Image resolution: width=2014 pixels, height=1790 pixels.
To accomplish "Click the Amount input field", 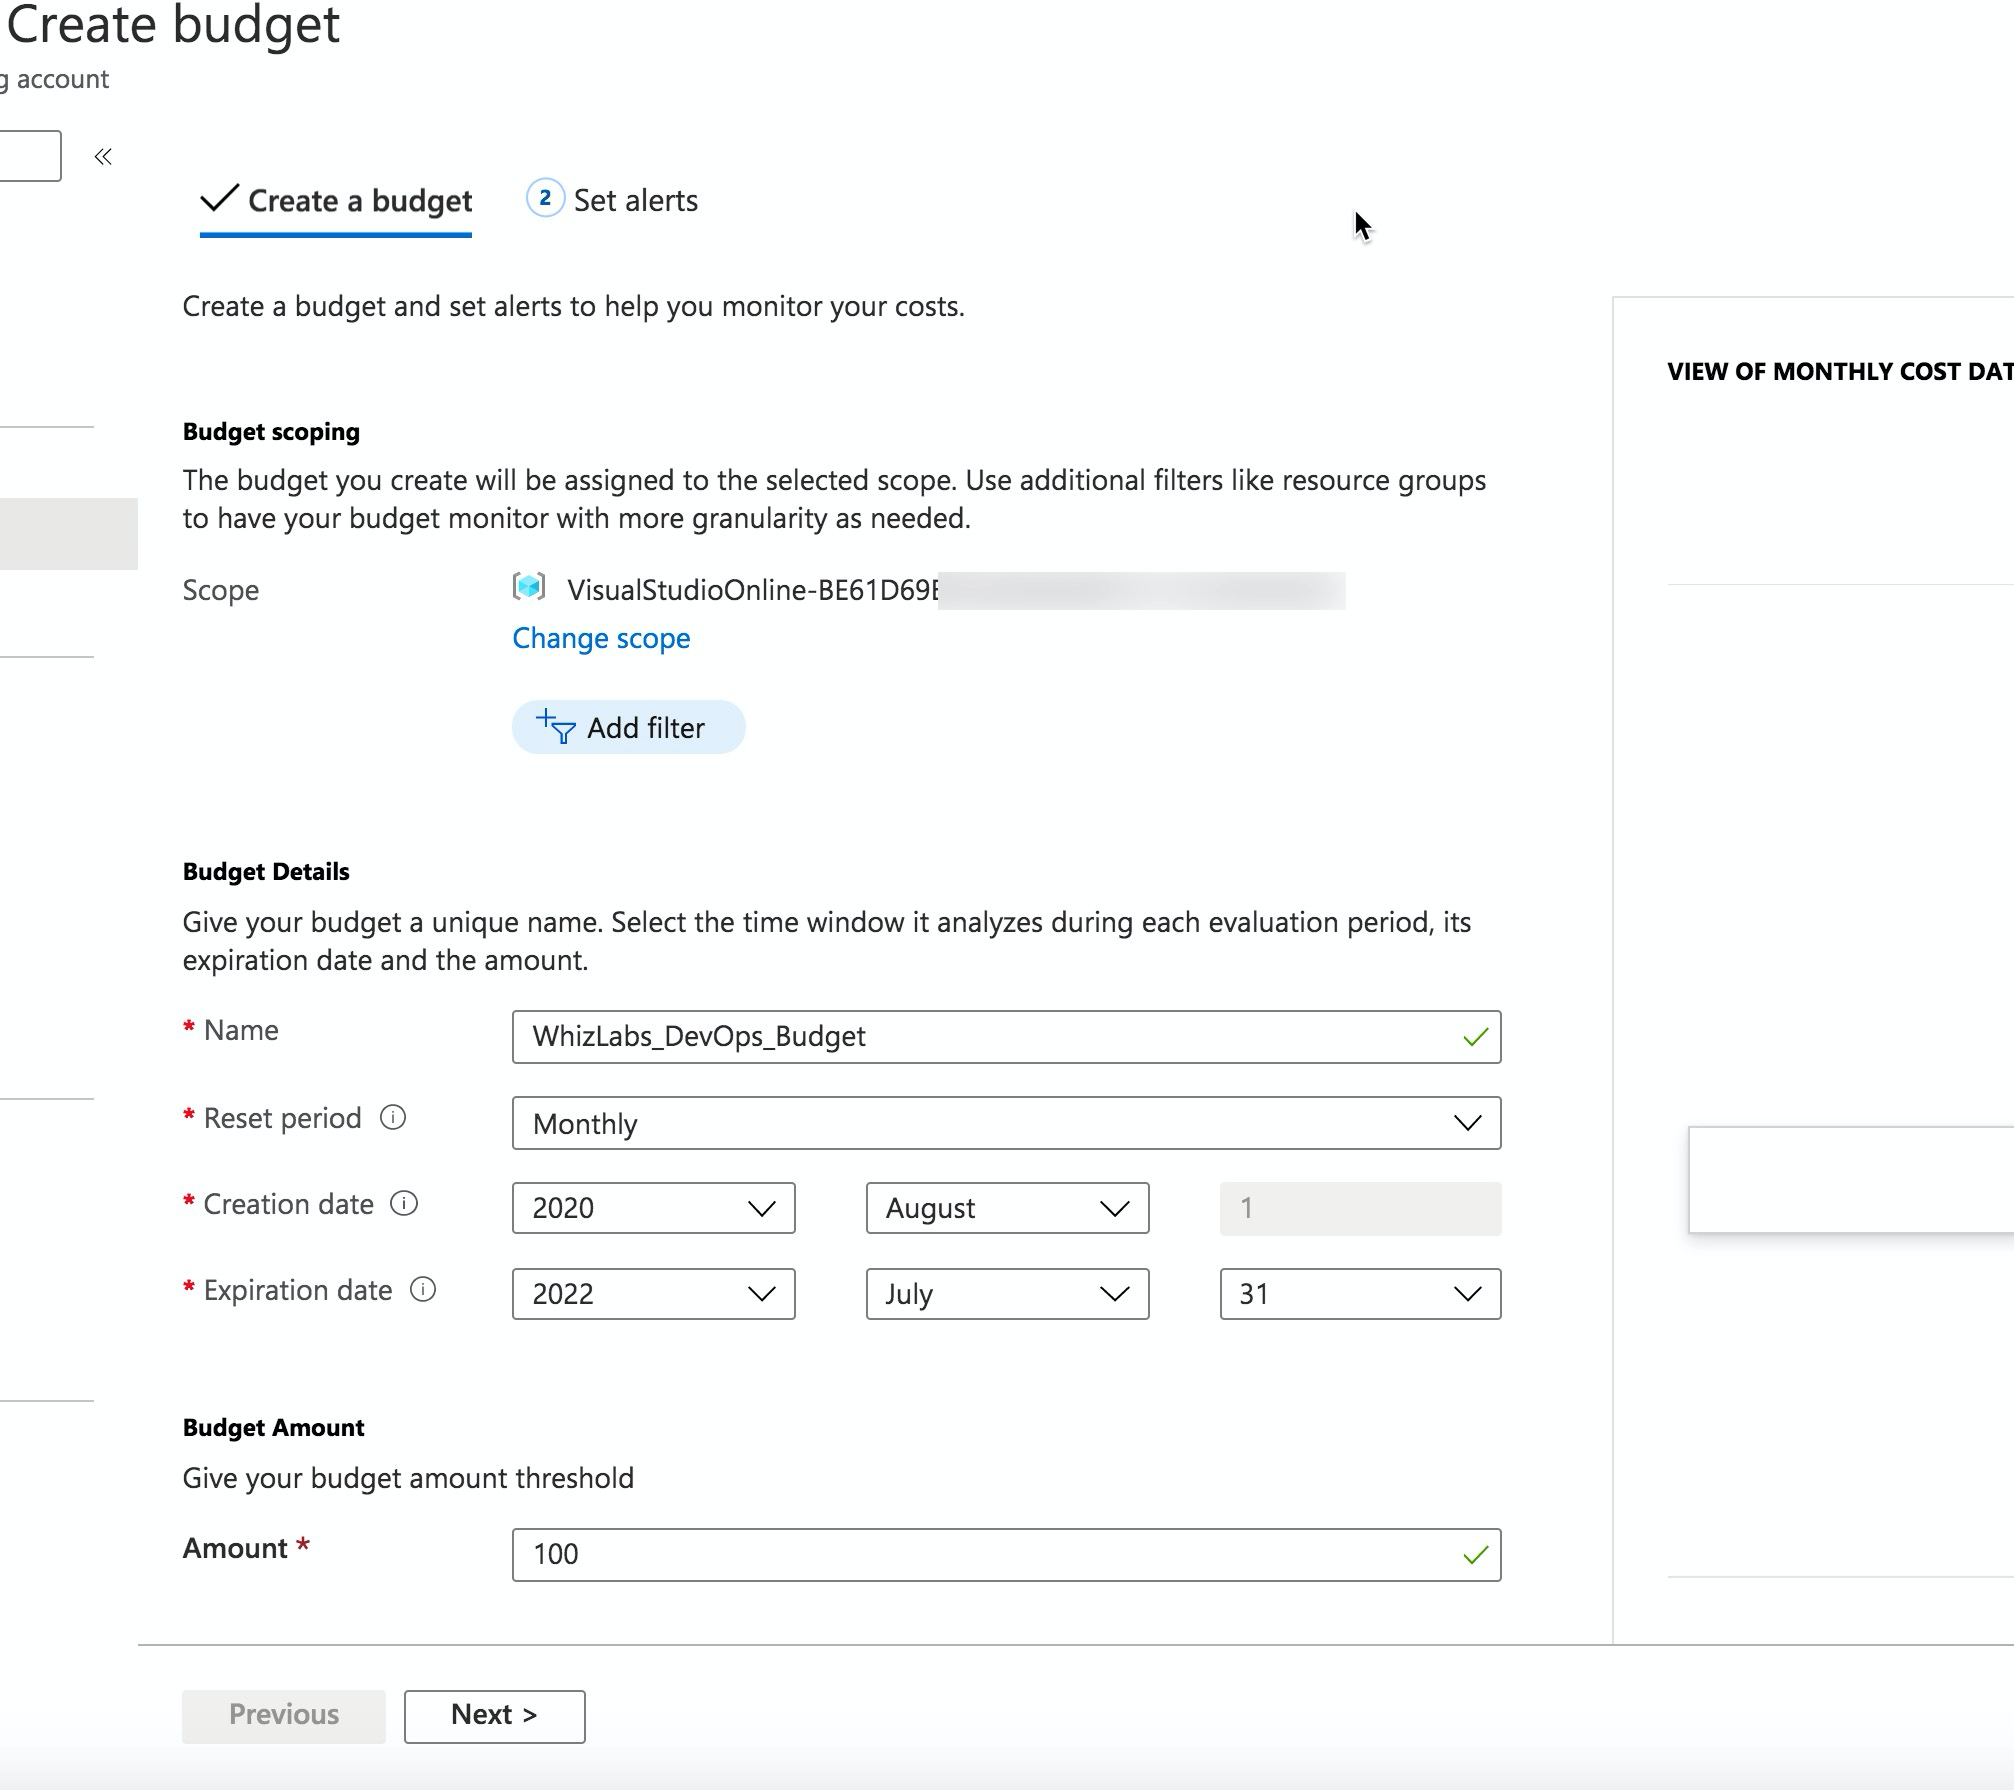I will [1006, 1555].
